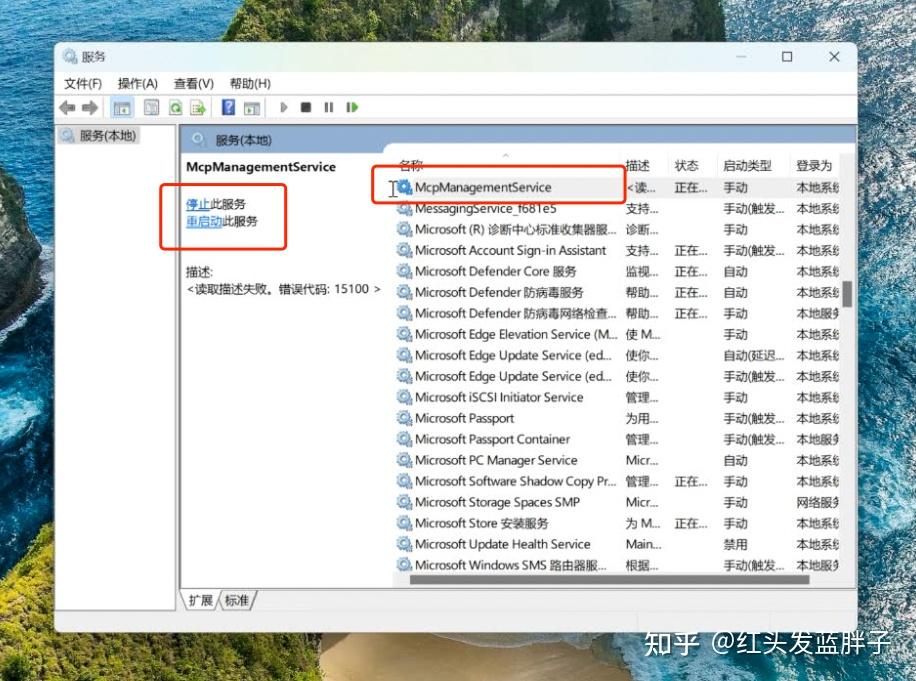Viewport: 916px width, 681px height.
Task: Toggle the show/hide console tree icon
Action: pyautogui.click(x=122, y=107)
